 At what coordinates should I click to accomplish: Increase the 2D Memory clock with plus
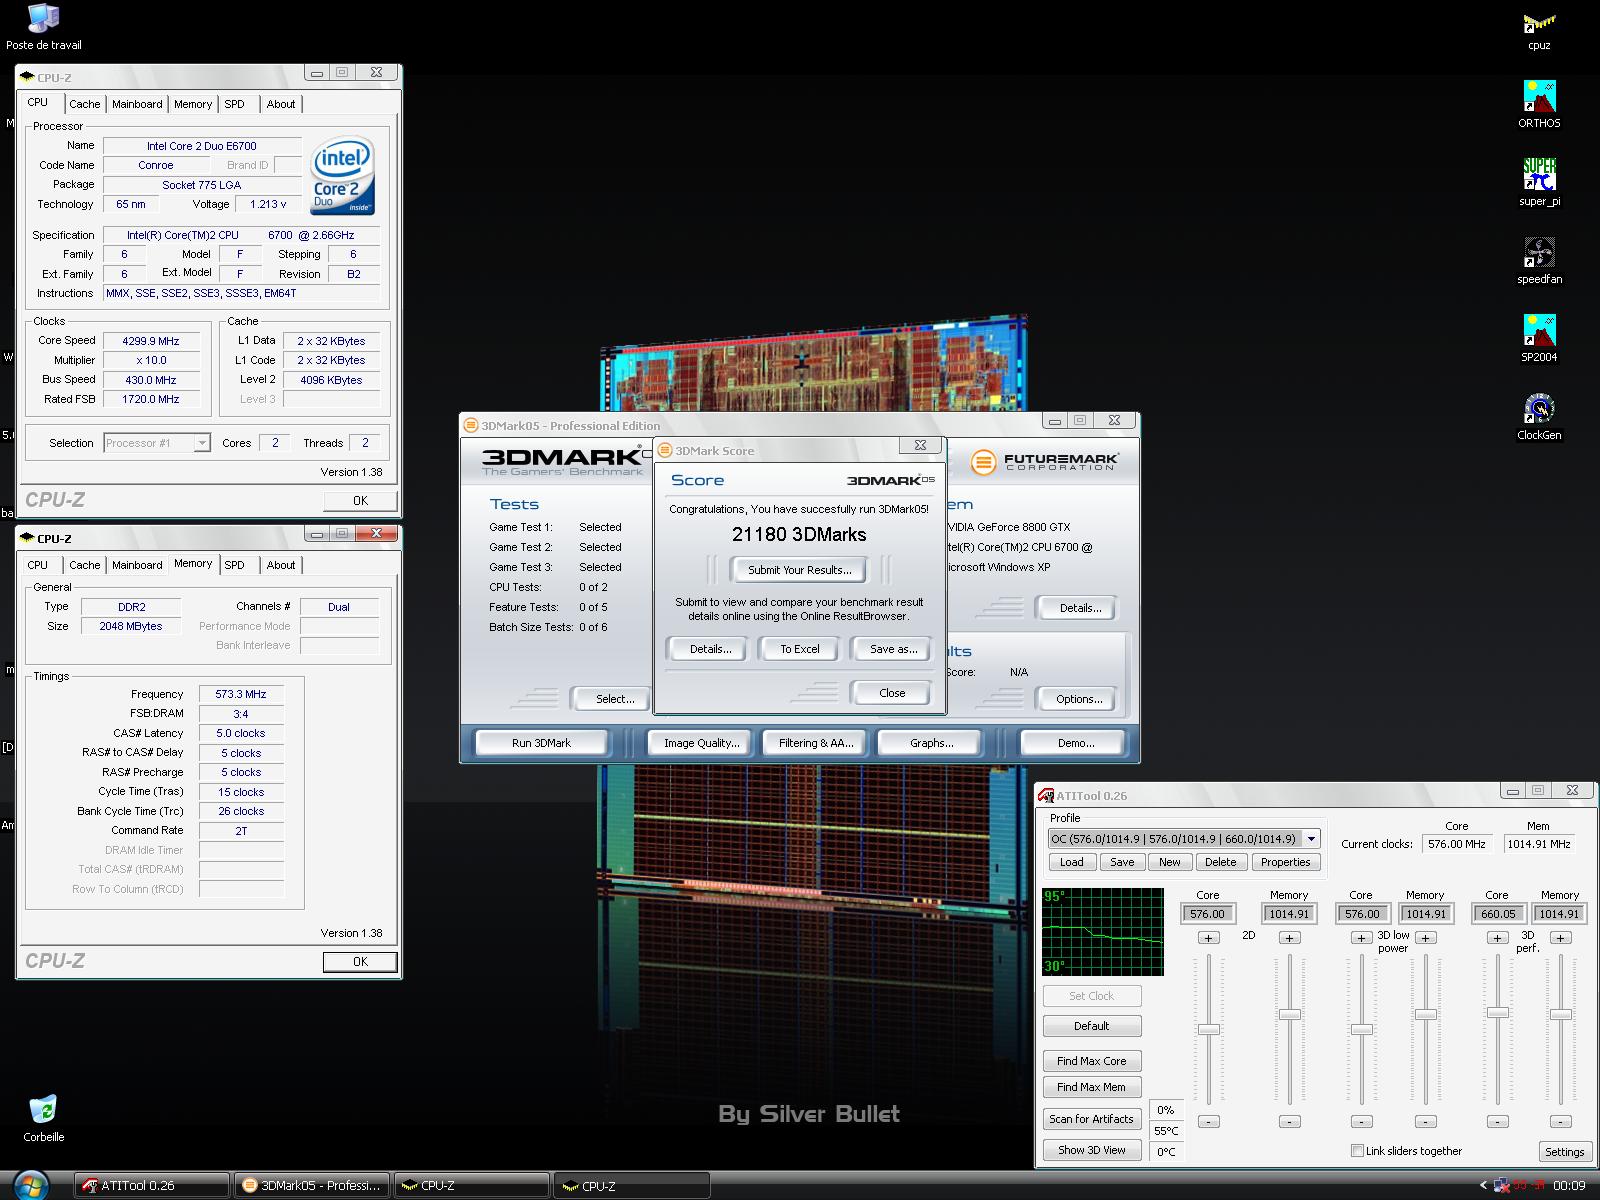[x=1290, y=938]
